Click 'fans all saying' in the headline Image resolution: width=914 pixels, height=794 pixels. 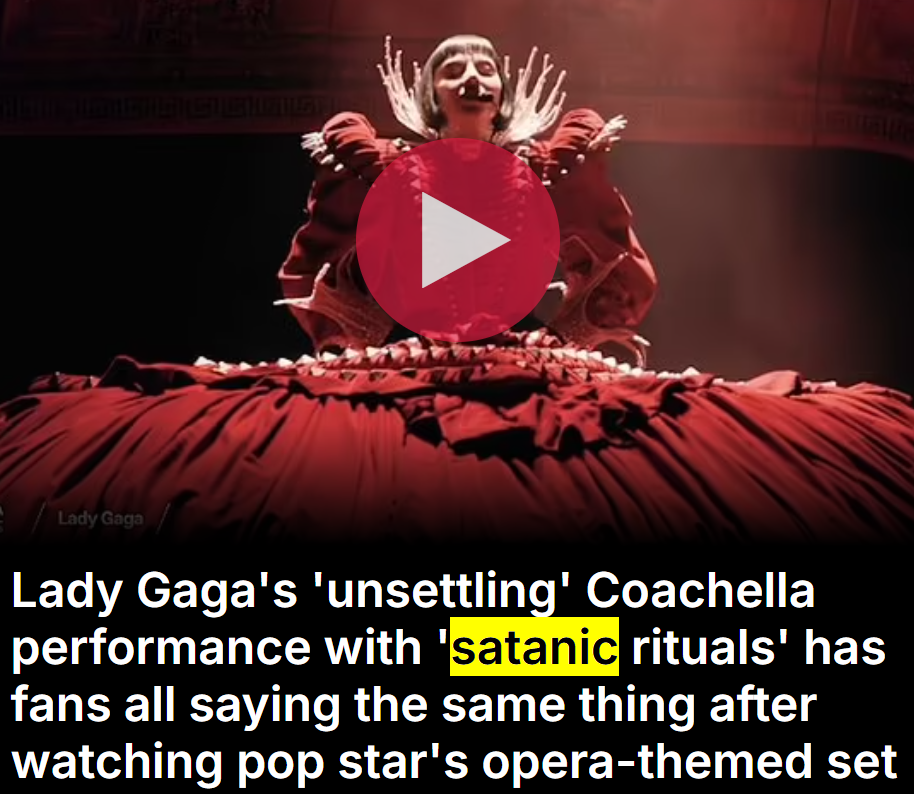[x=175, y=705]
